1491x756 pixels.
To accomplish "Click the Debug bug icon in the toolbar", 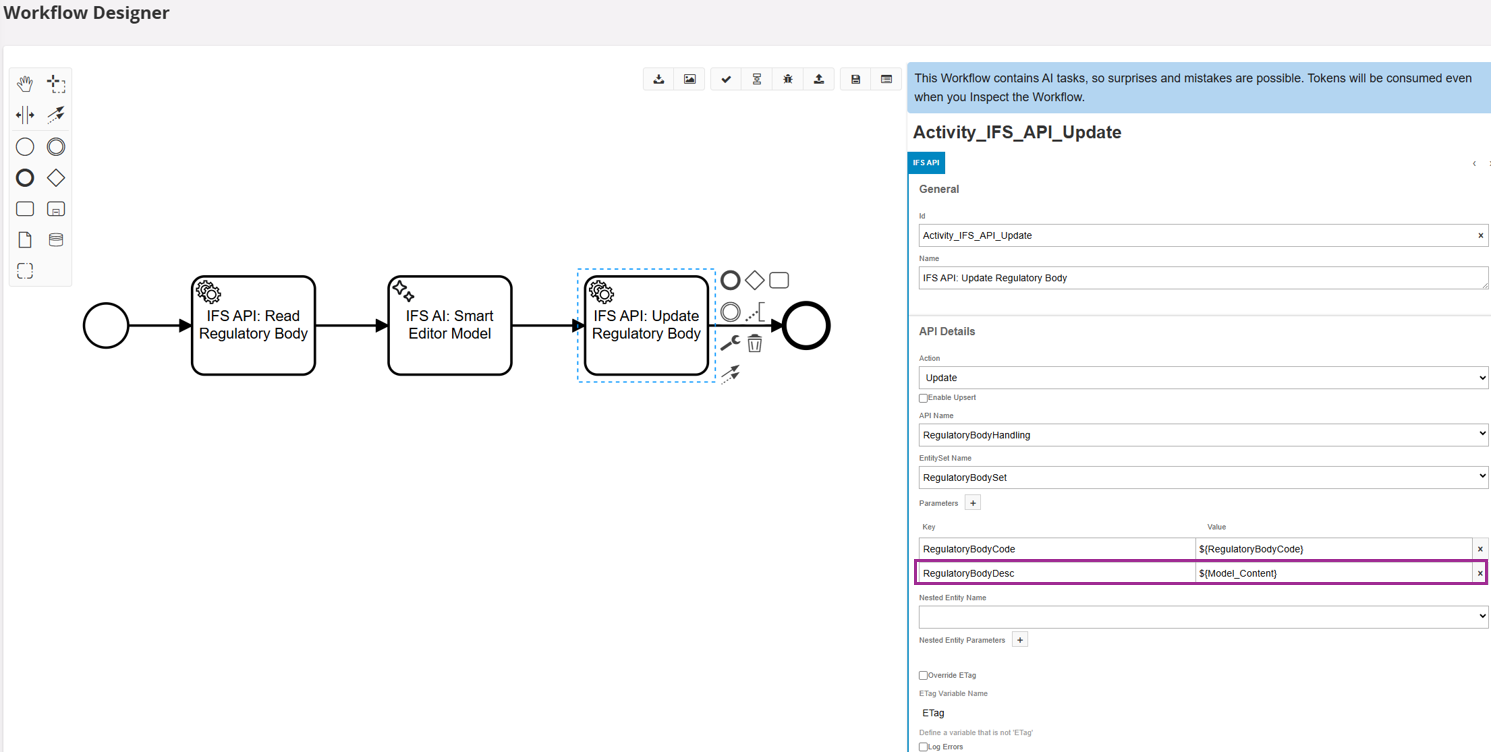I will click(x=787, y=78).
